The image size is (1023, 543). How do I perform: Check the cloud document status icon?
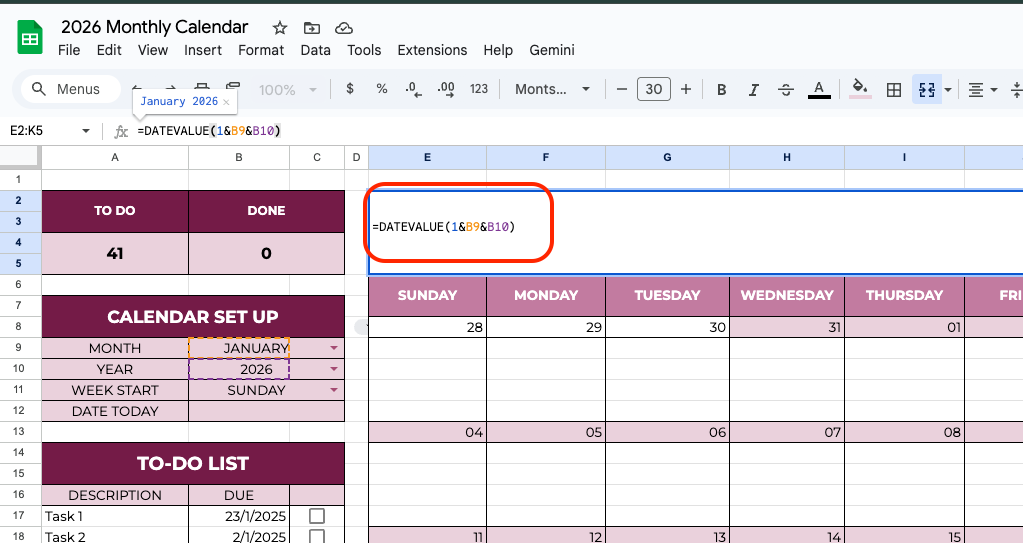[344, 27]
